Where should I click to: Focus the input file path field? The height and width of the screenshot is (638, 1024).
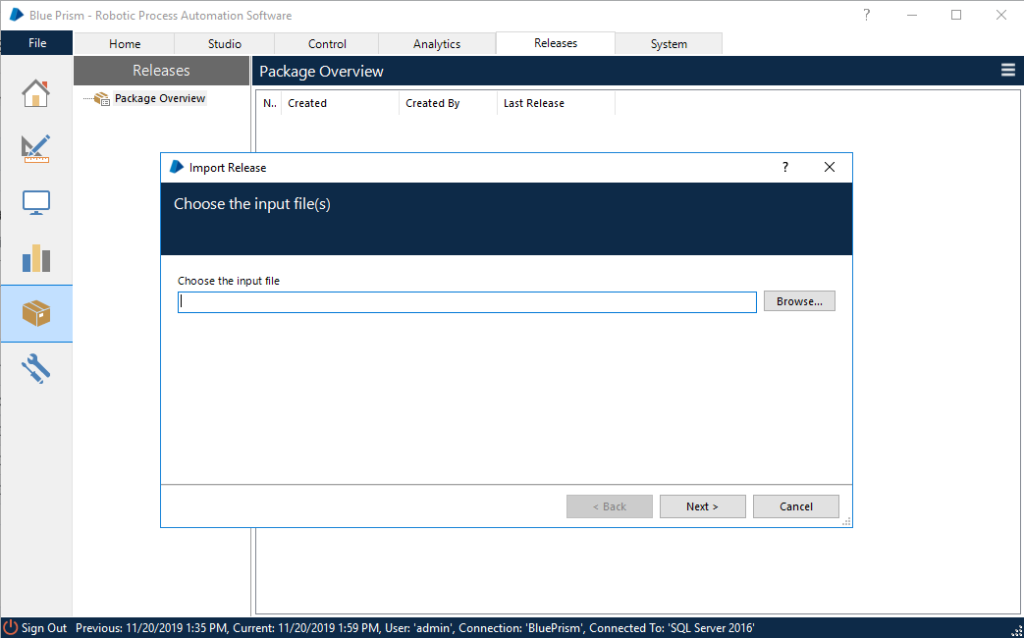[467, 302]
